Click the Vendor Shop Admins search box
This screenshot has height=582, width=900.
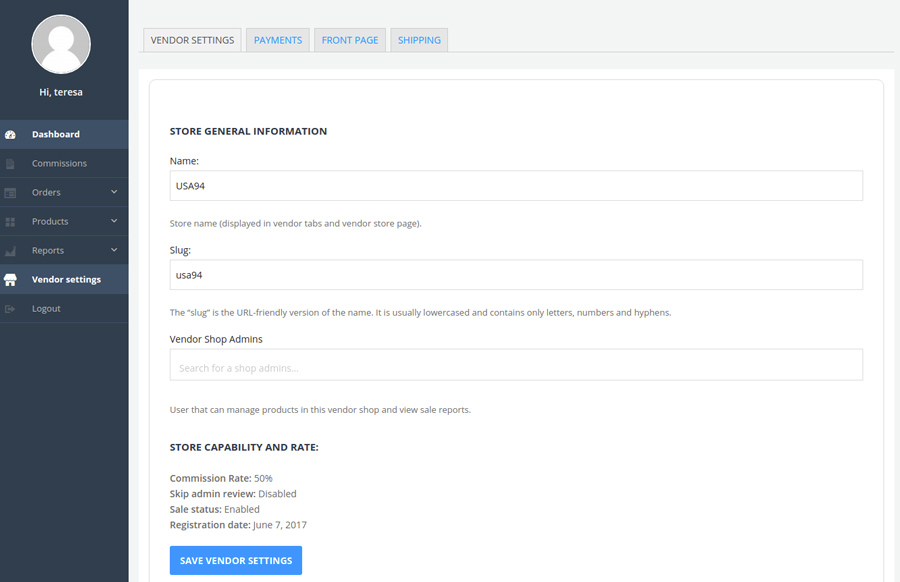[x=516, y=365]
